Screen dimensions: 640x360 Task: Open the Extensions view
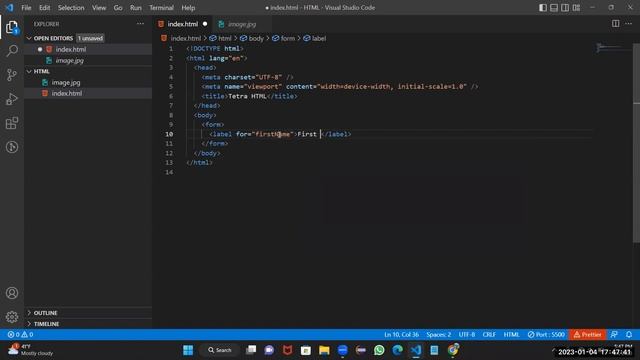[x=12, y=123]
